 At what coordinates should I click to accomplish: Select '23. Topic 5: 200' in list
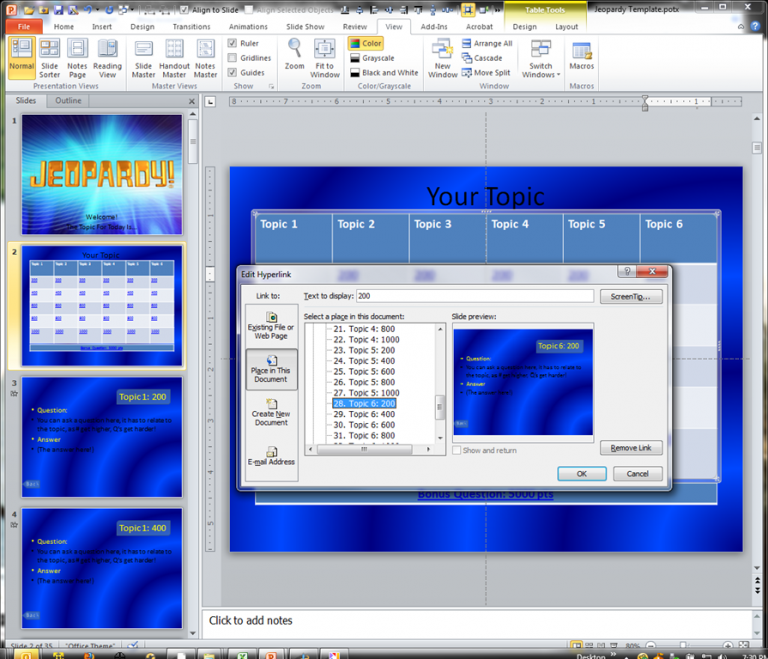(364, 350)
